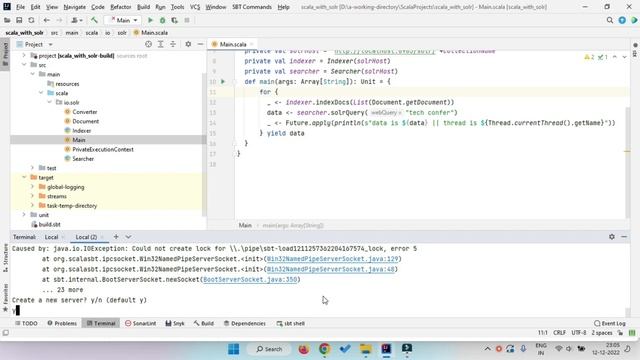Click the UTF-8 encoding indicator

pyautogui.click(x=578, y=333)
